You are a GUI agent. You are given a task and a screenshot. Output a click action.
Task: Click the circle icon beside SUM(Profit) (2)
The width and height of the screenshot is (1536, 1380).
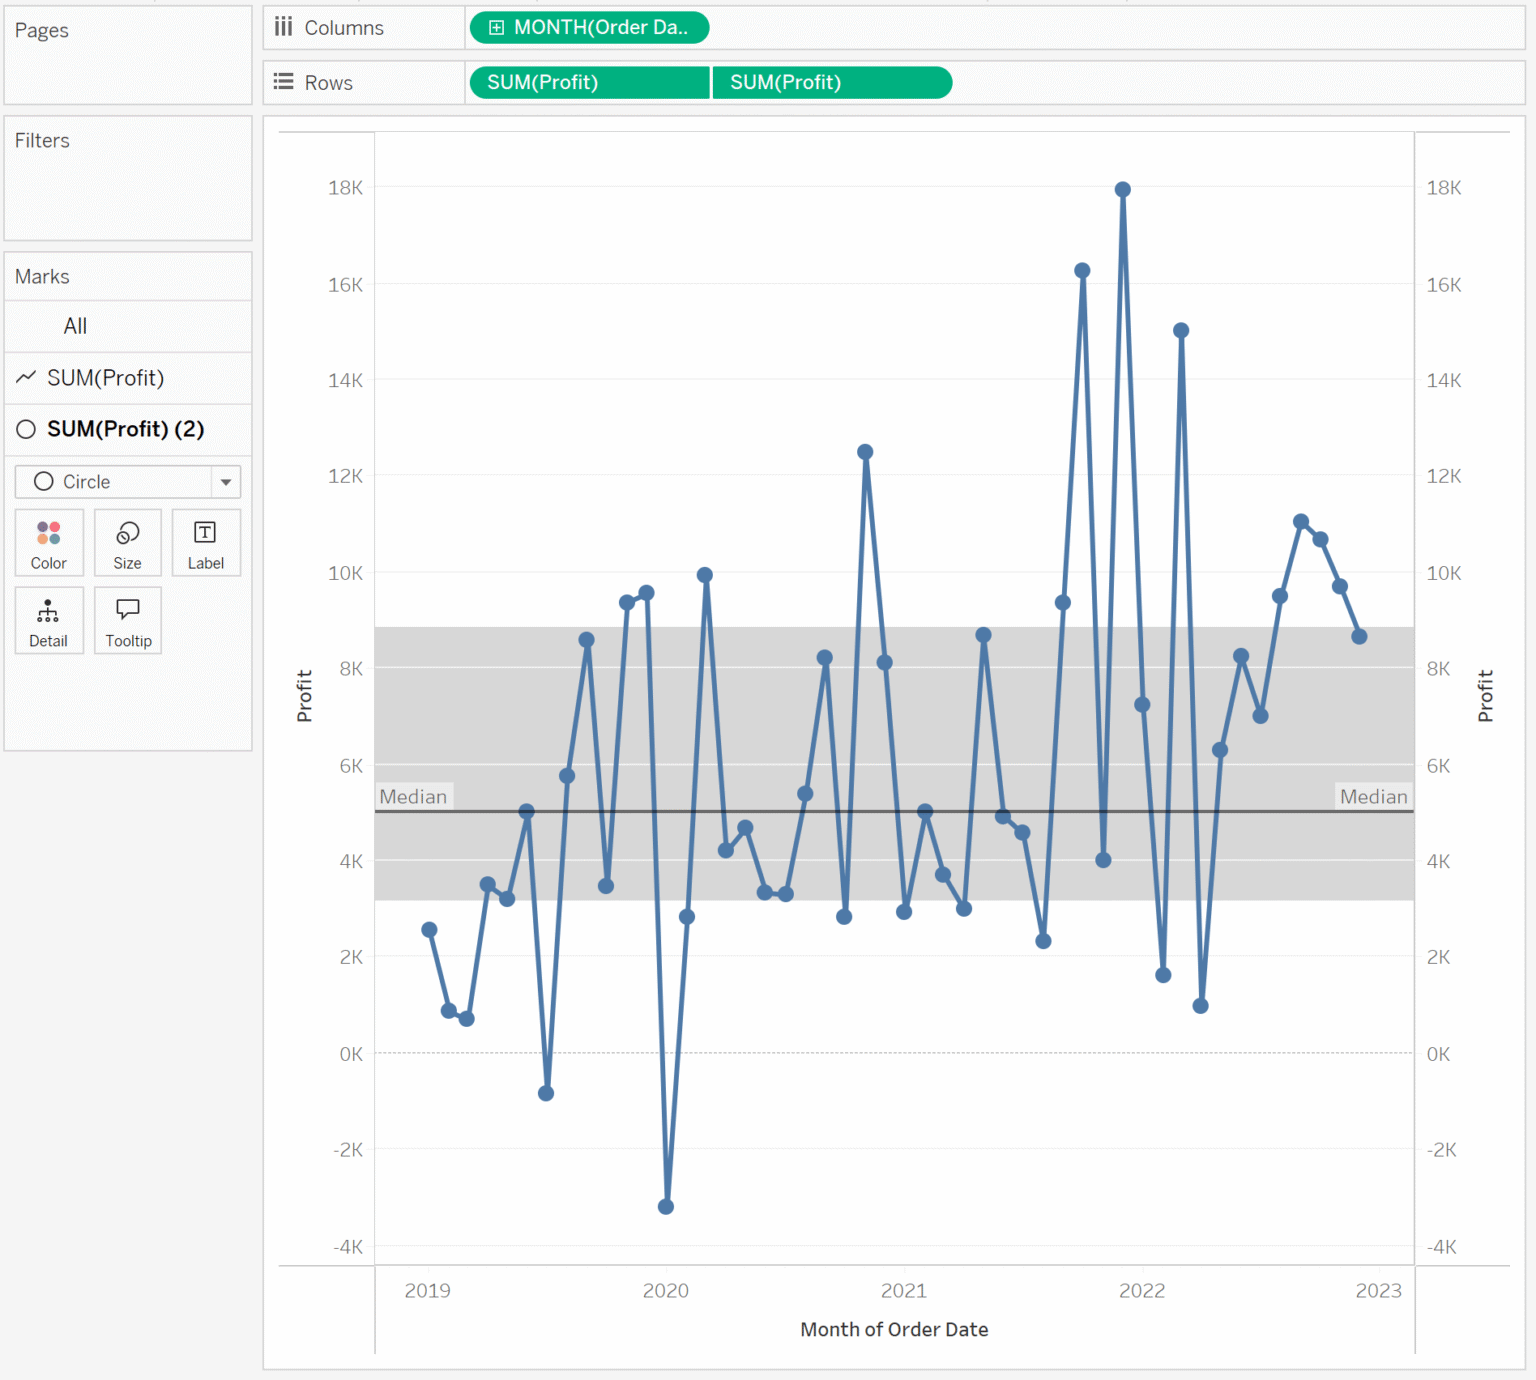(x=26, y=429)
